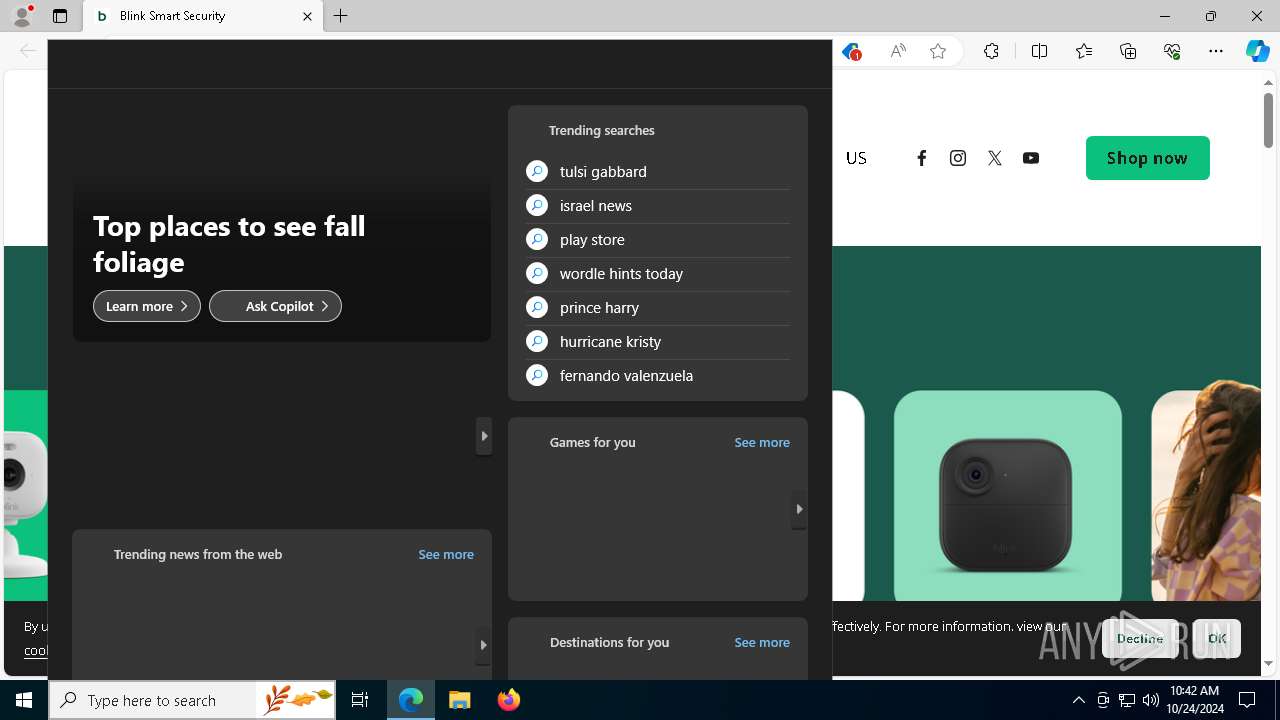Open the Top places to see fall foliage headline
The width and height of the screenshot is (1280, 720).
229,244
